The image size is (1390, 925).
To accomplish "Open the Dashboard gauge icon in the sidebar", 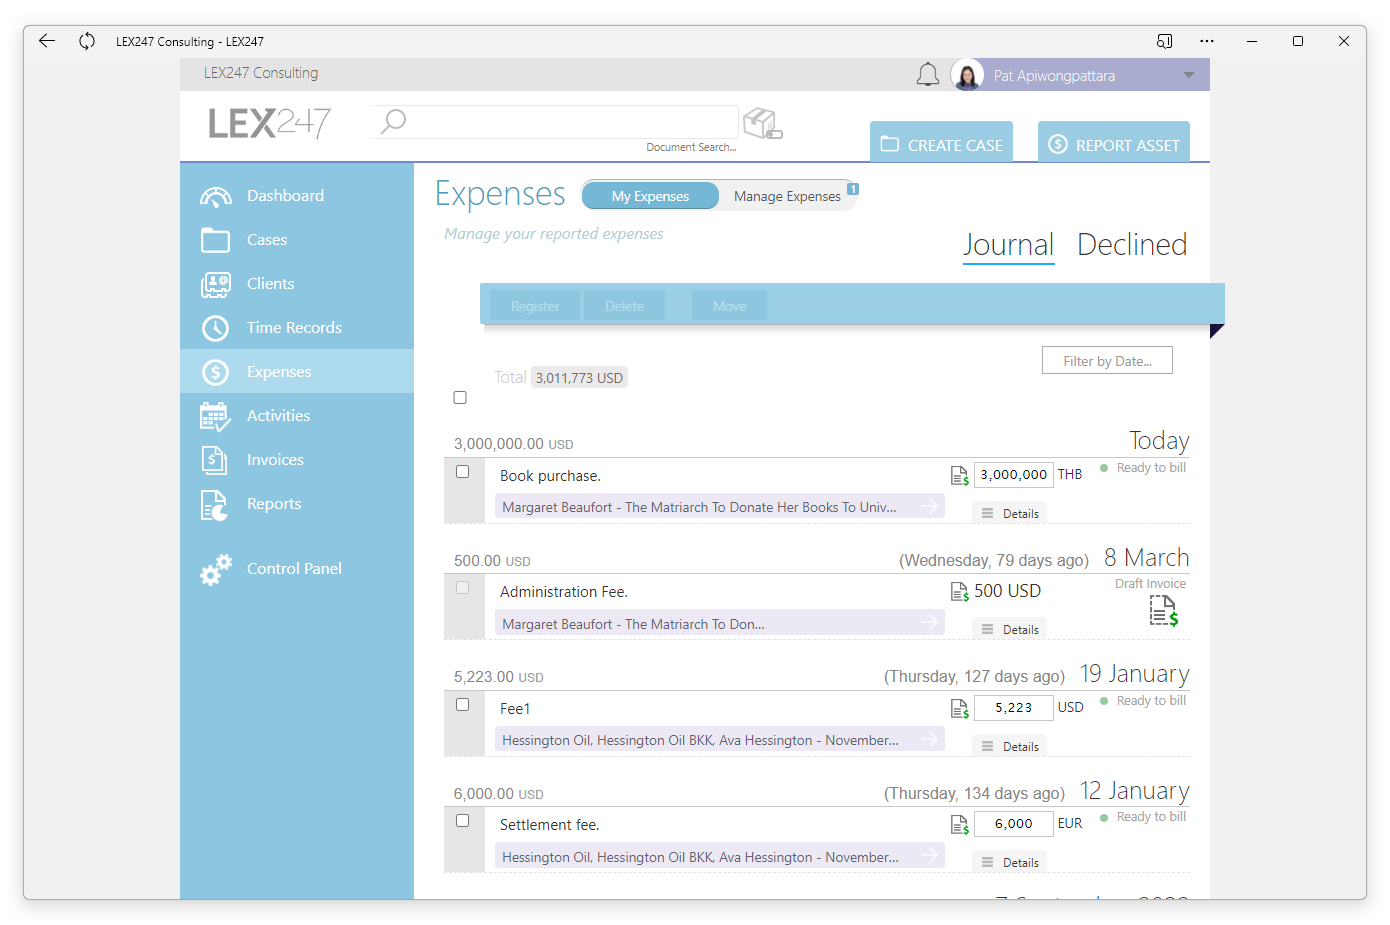I will coord(215,197).
